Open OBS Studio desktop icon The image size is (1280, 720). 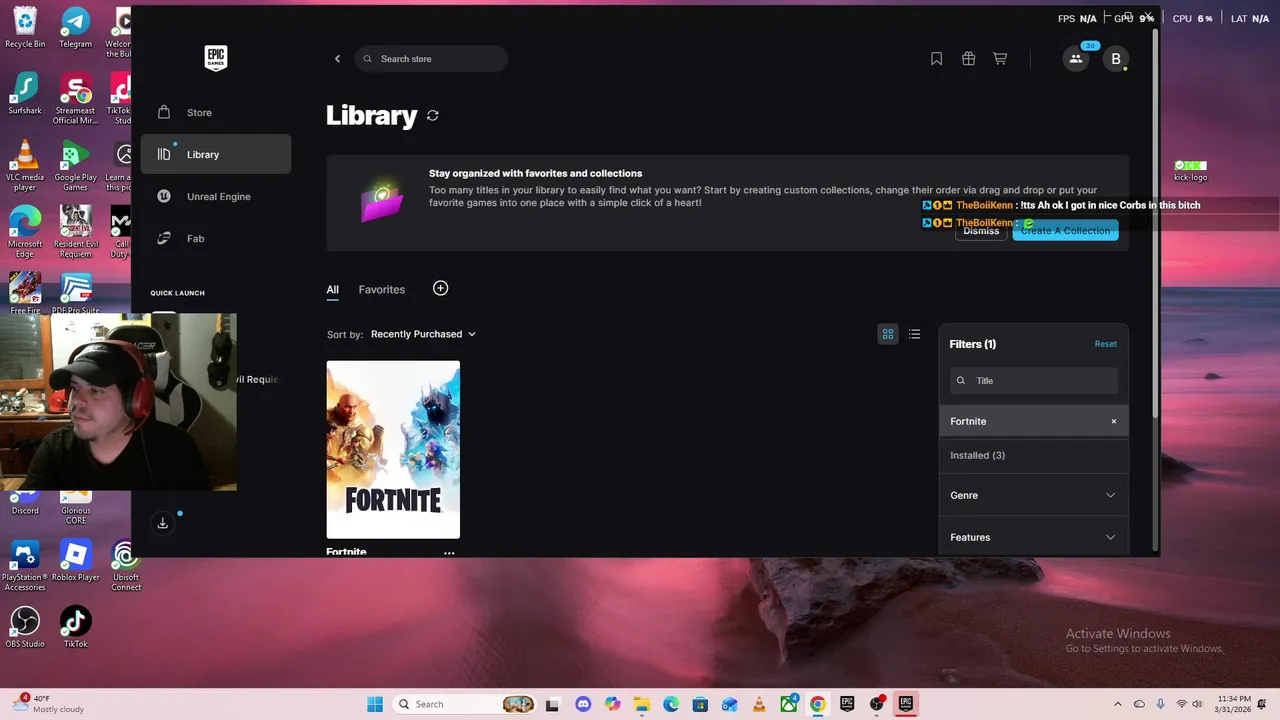coord(25,627)
